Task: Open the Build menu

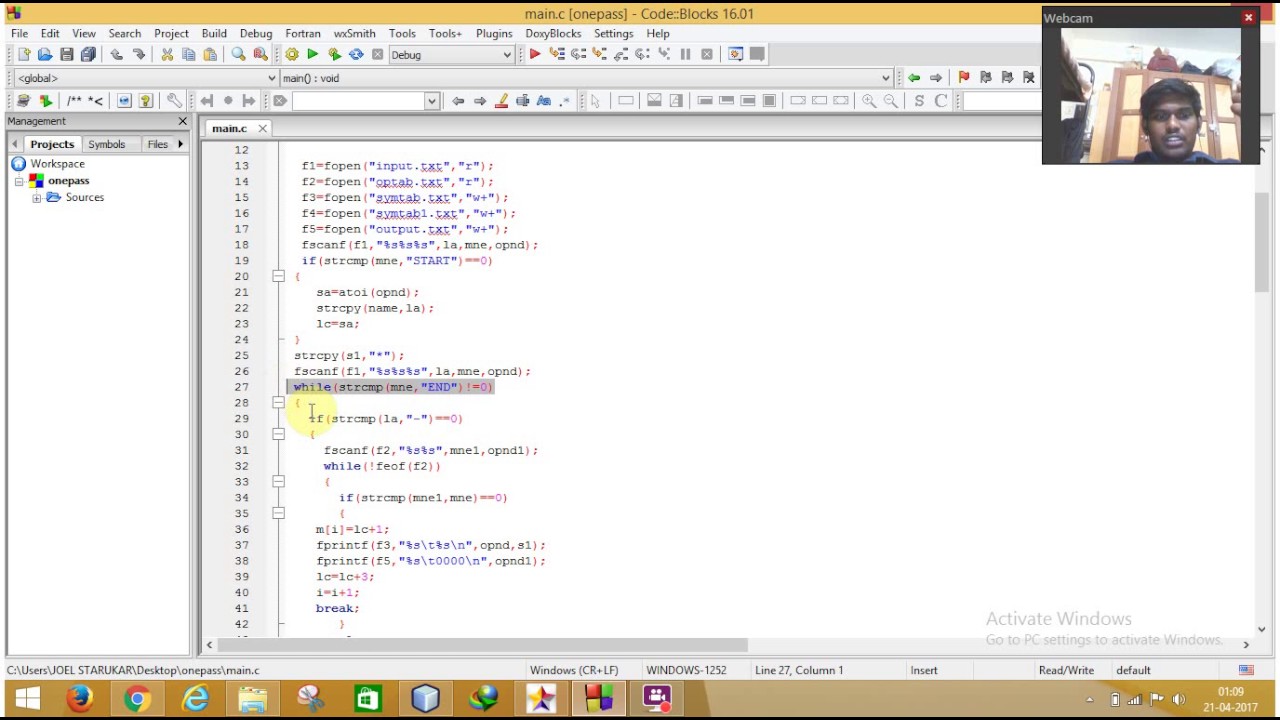Action: [x=214, y=33]
